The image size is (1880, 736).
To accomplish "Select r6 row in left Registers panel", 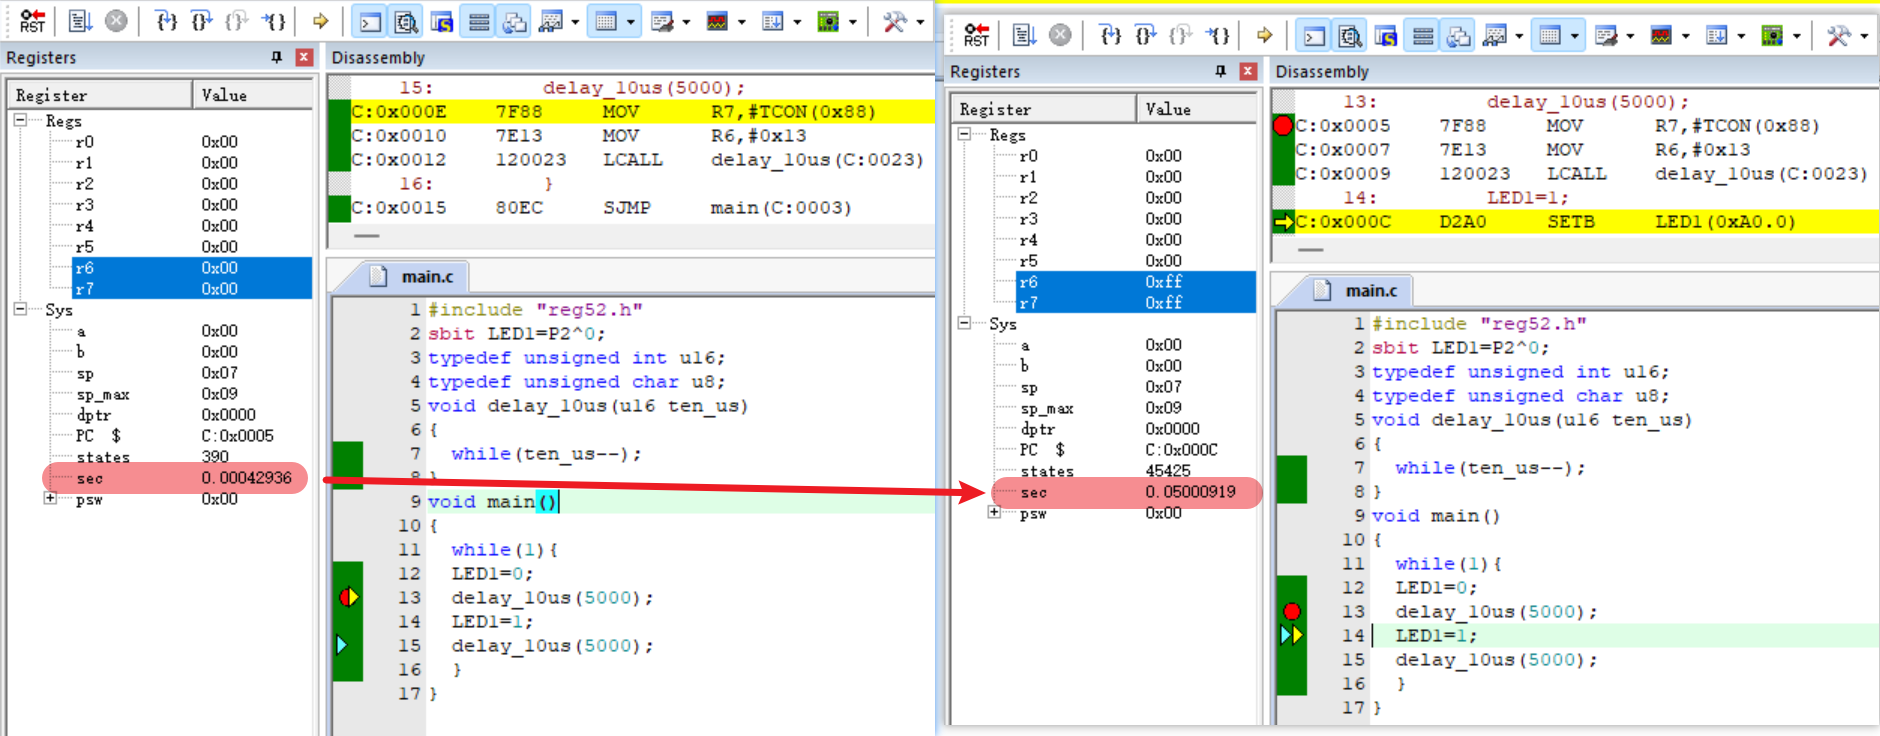I will click(192, 267).
